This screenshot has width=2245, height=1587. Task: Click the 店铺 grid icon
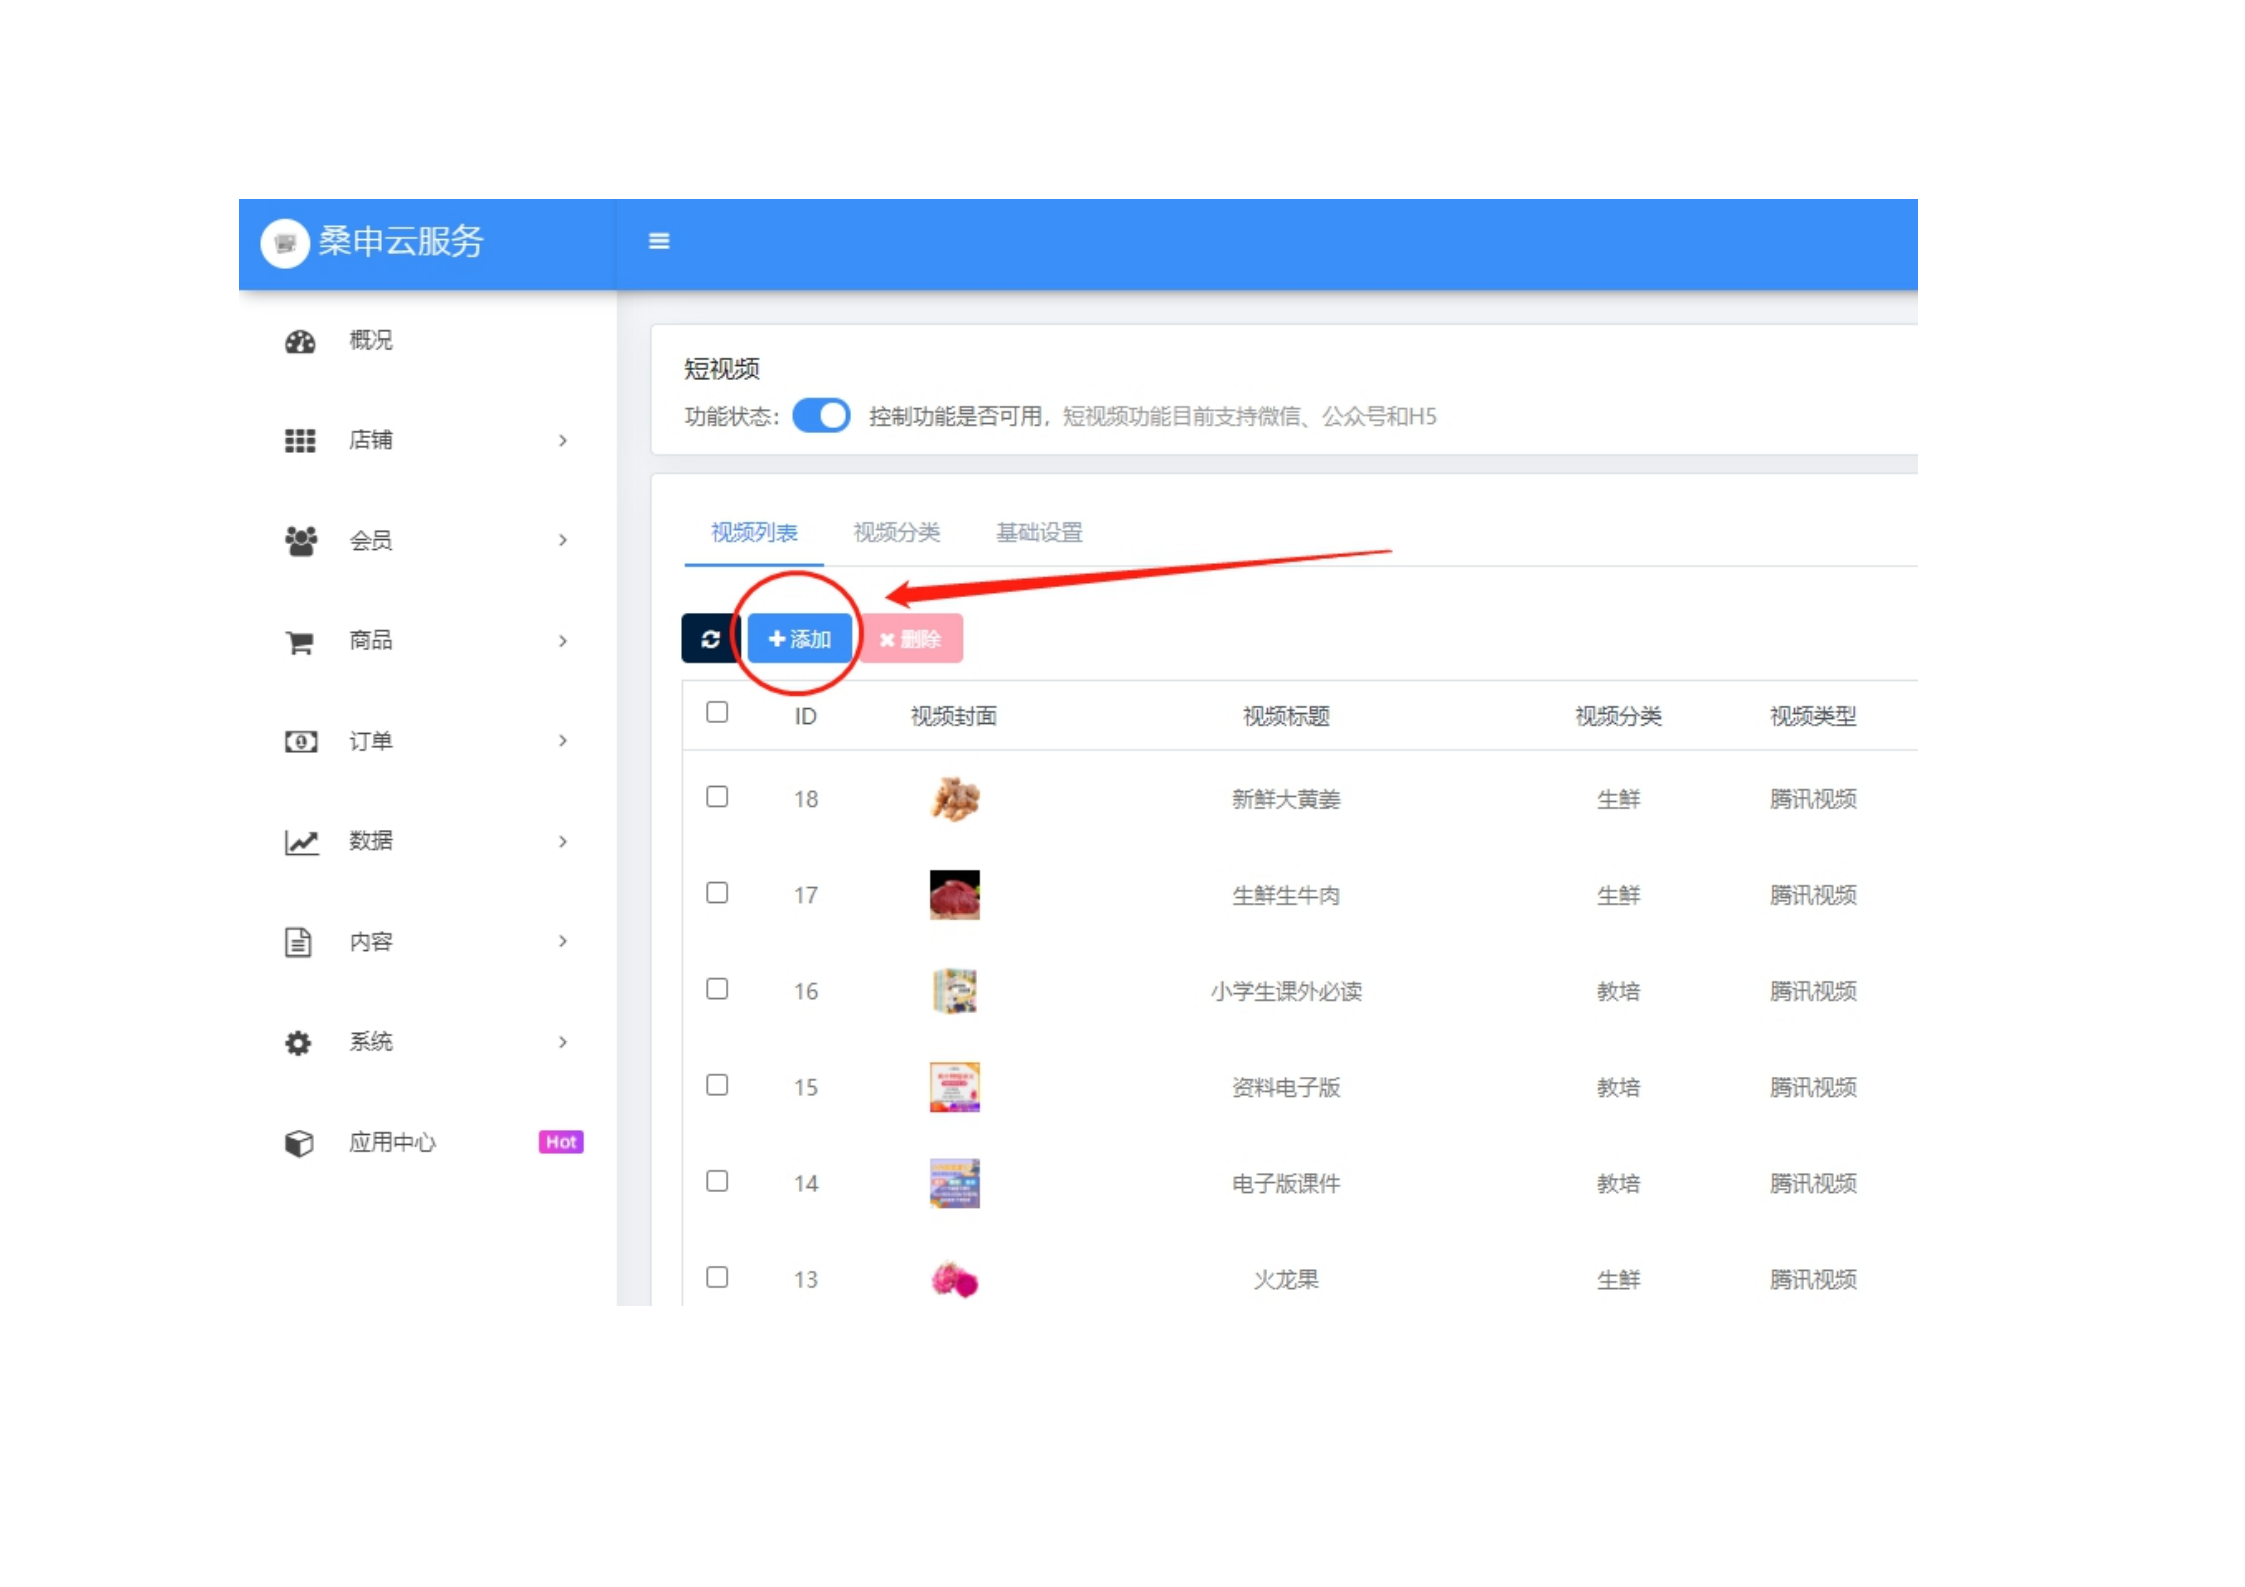300,441
